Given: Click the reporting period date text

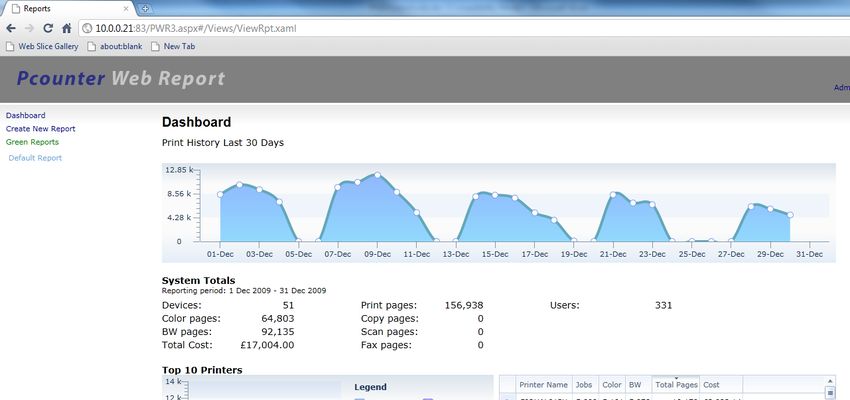Looking at the screenshot, I should coord(244,291).
